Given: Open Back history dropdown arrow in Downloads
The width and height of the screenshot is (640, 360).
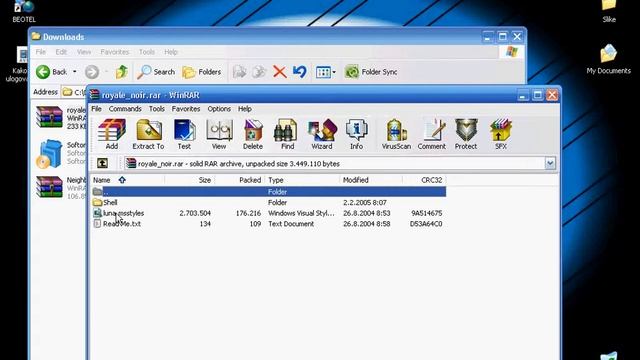Looking at the screenshot, I should click(x=74, y=72).
